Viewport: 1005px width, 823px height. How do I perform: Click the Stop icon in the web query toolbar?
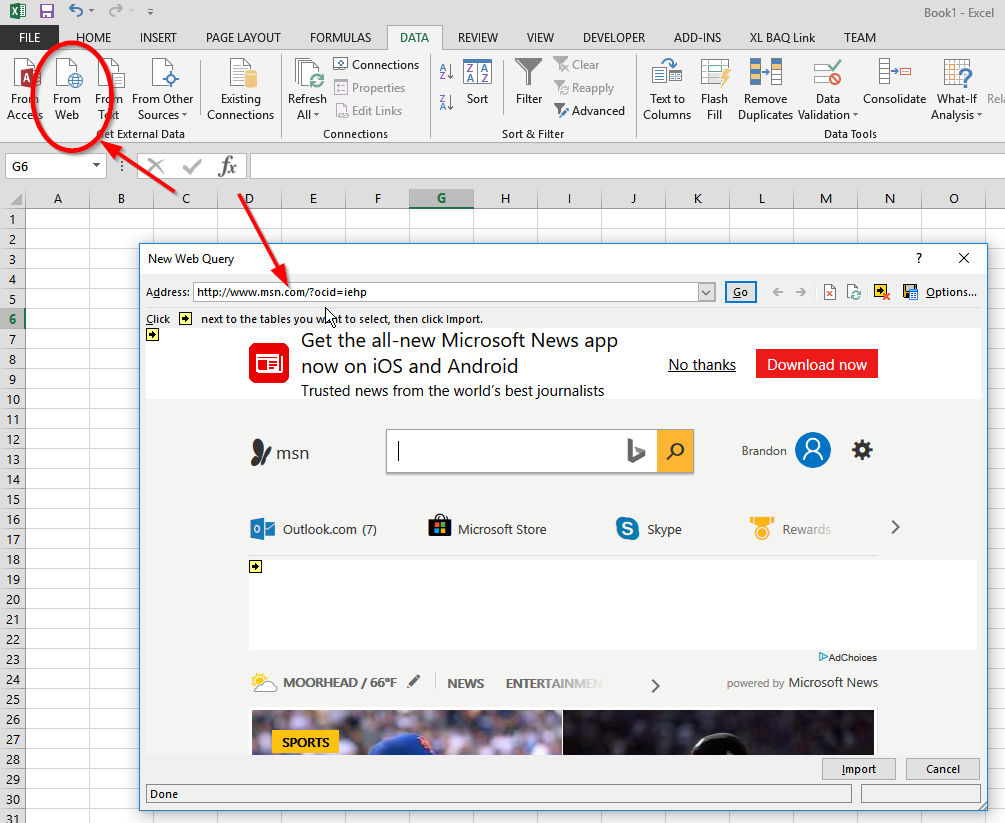point(829,292)
